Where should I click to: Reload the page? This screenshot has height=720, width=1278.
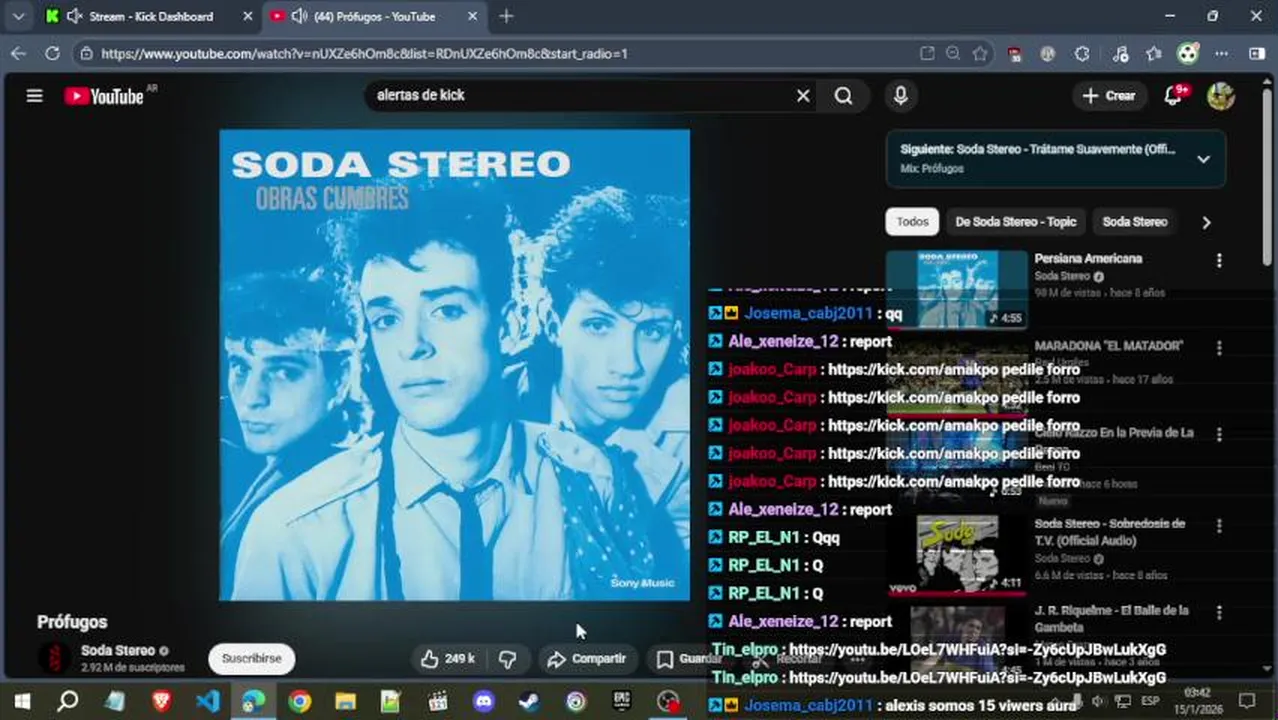click(x=52, y=54)
